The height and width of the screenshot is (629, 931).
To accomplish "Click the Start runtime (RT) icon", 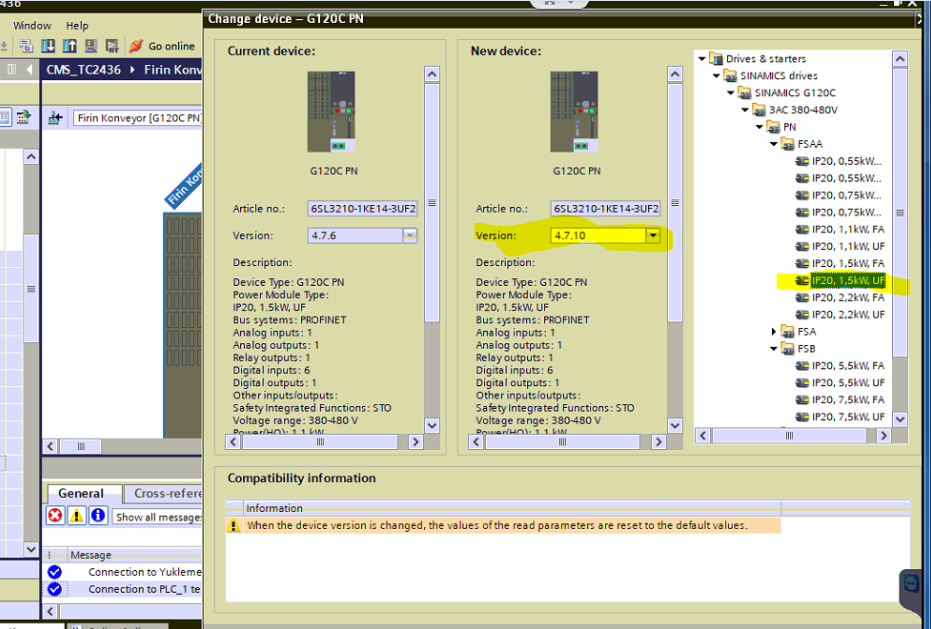I will [x=112, y=46].
